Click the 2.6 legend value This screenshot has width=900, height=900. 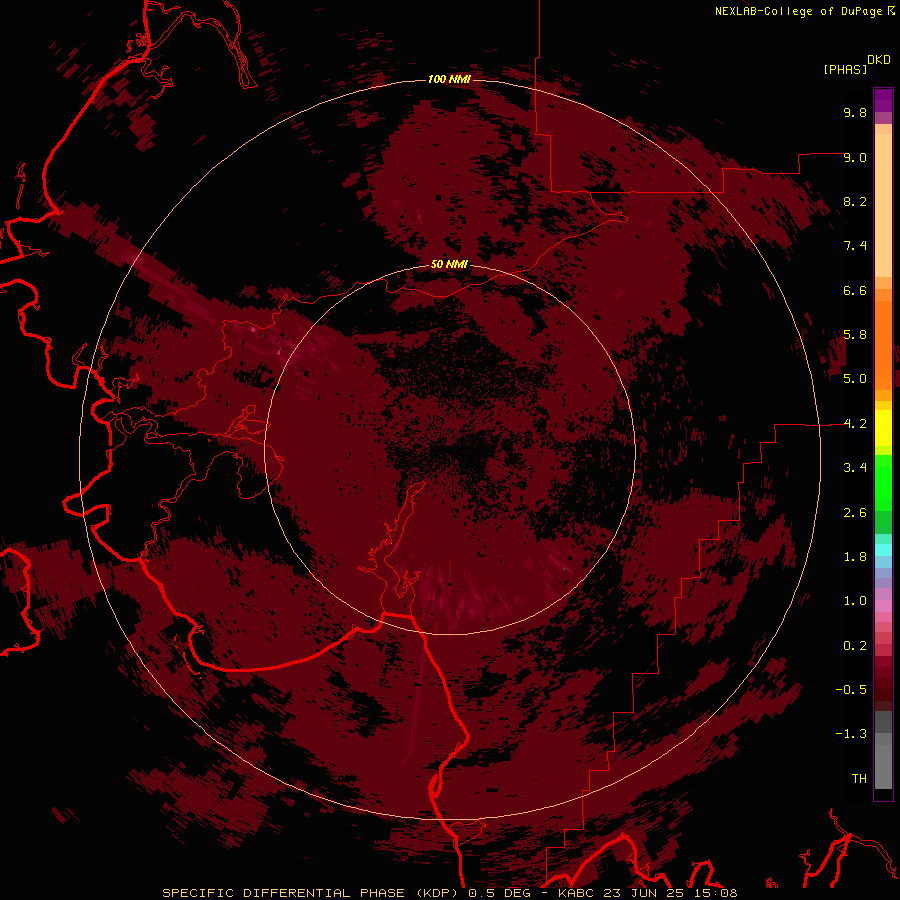point(855,513)
